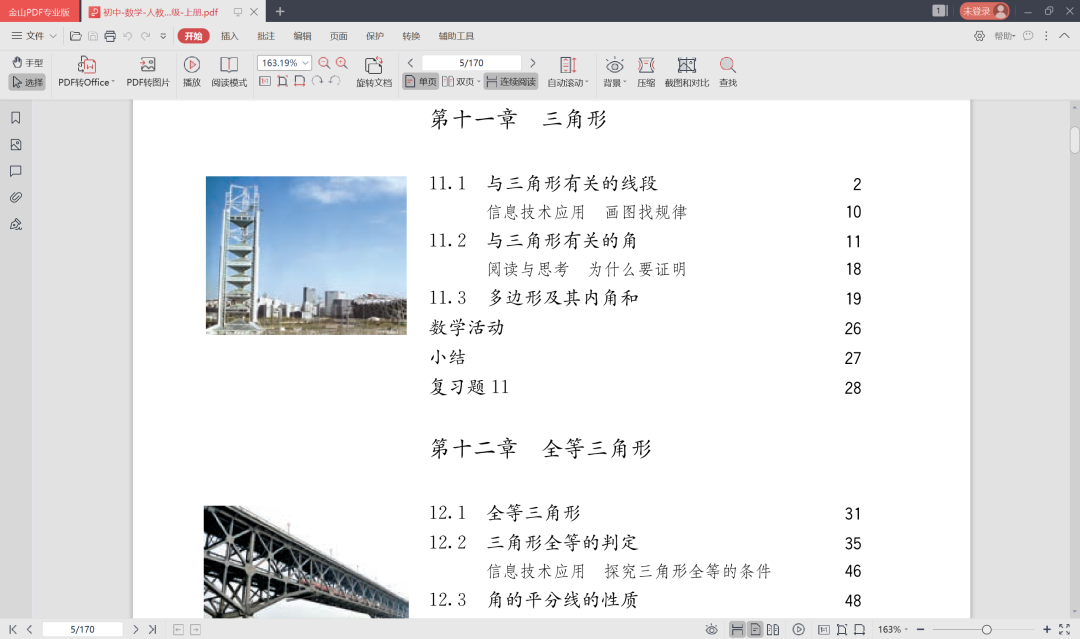Open the PDF转图片 conversion tool
Viewport: 1080px width, 639px height.
pos(148,70)
